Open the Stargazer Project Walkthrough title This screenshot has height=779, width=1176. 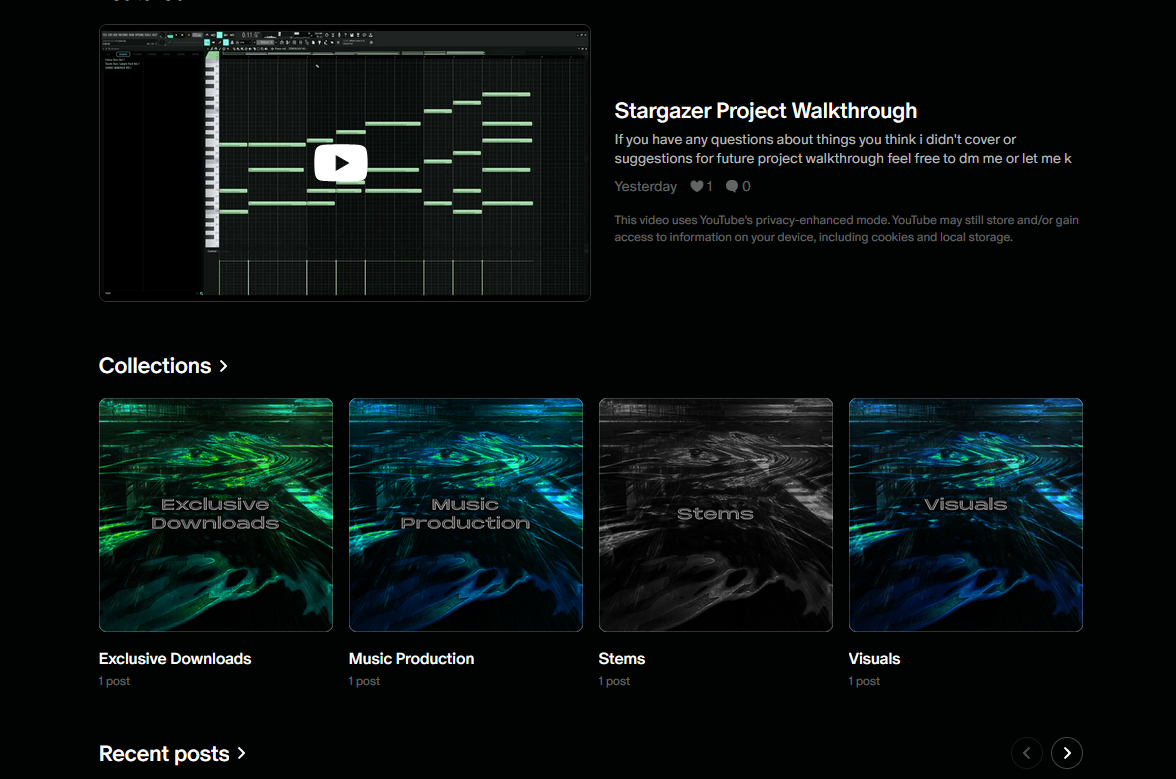coord(765,111)
